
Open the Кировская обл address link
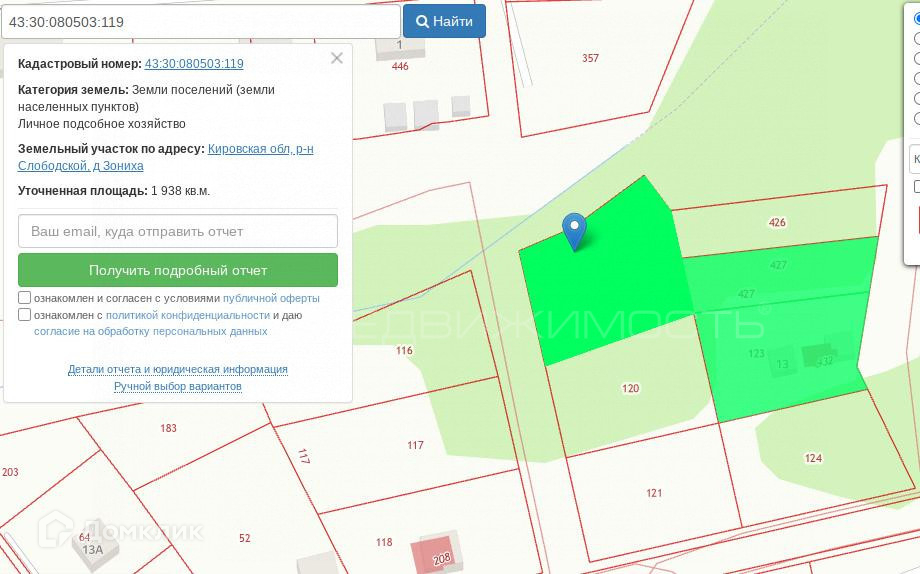(261, 148)
